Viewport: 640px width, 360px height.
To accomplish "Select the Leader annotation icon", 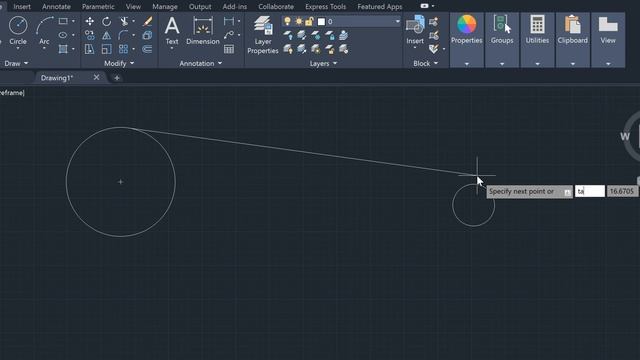I will click(229, 35).
